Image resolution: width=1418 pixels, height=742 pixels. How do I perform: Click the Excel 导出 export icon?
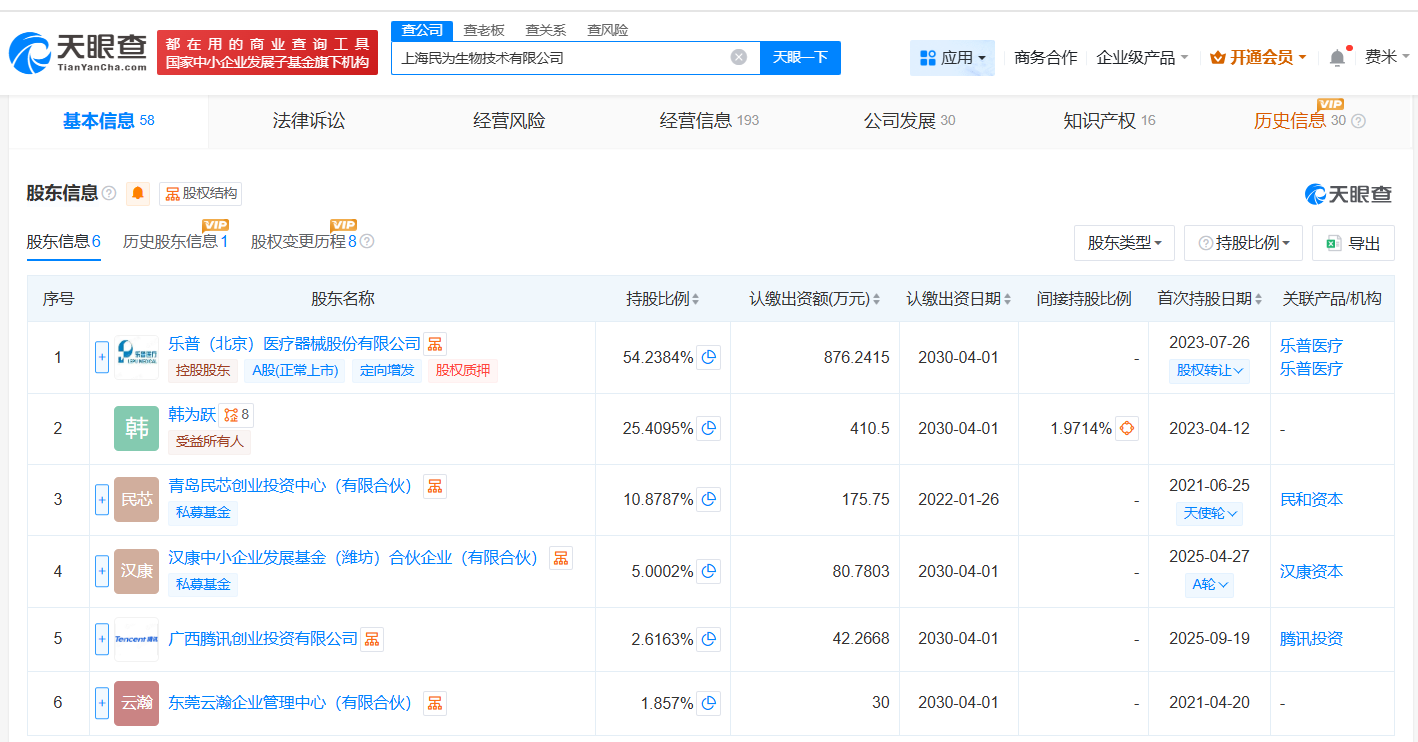tap(1333, 242)
